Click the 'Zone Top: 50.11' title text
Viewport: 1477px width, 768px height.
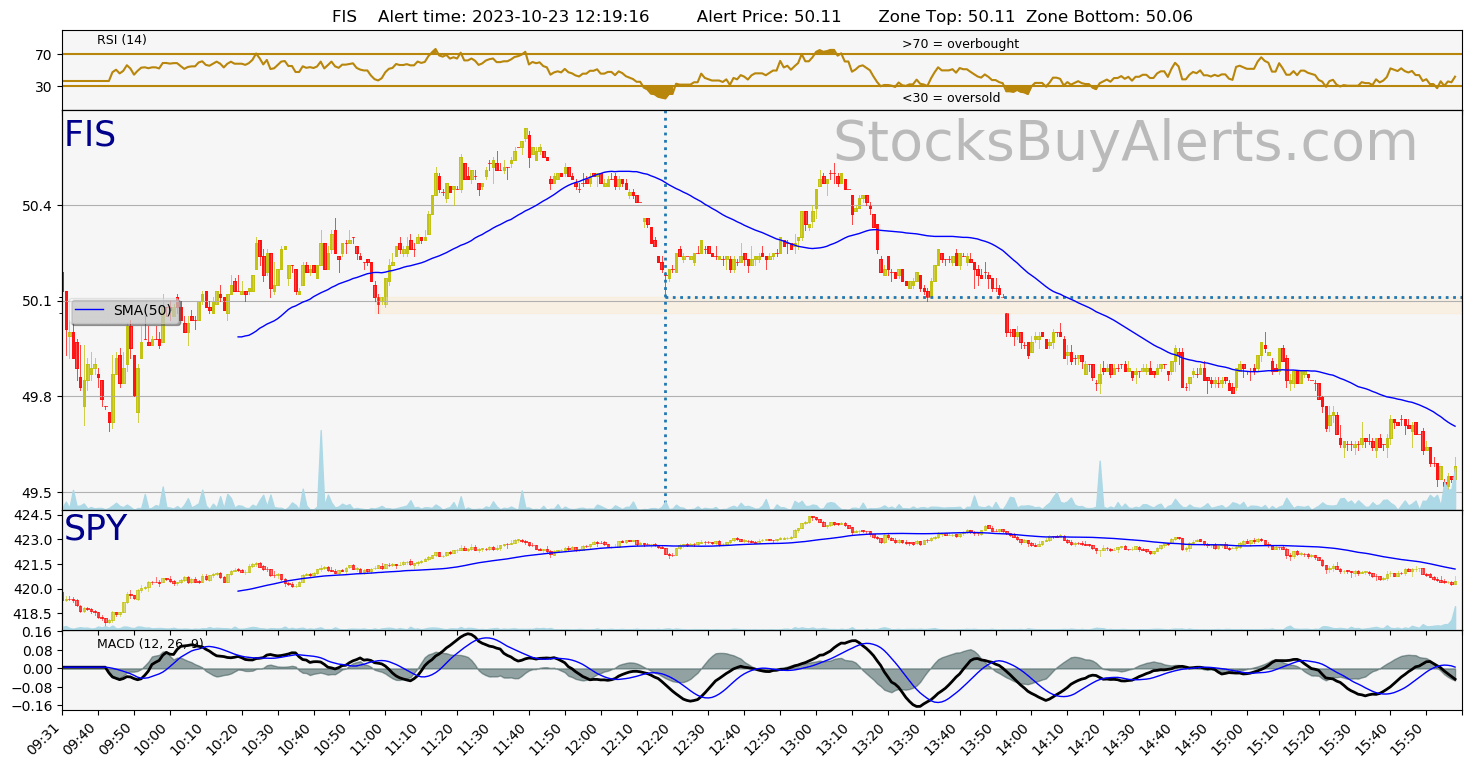point(947,17)
